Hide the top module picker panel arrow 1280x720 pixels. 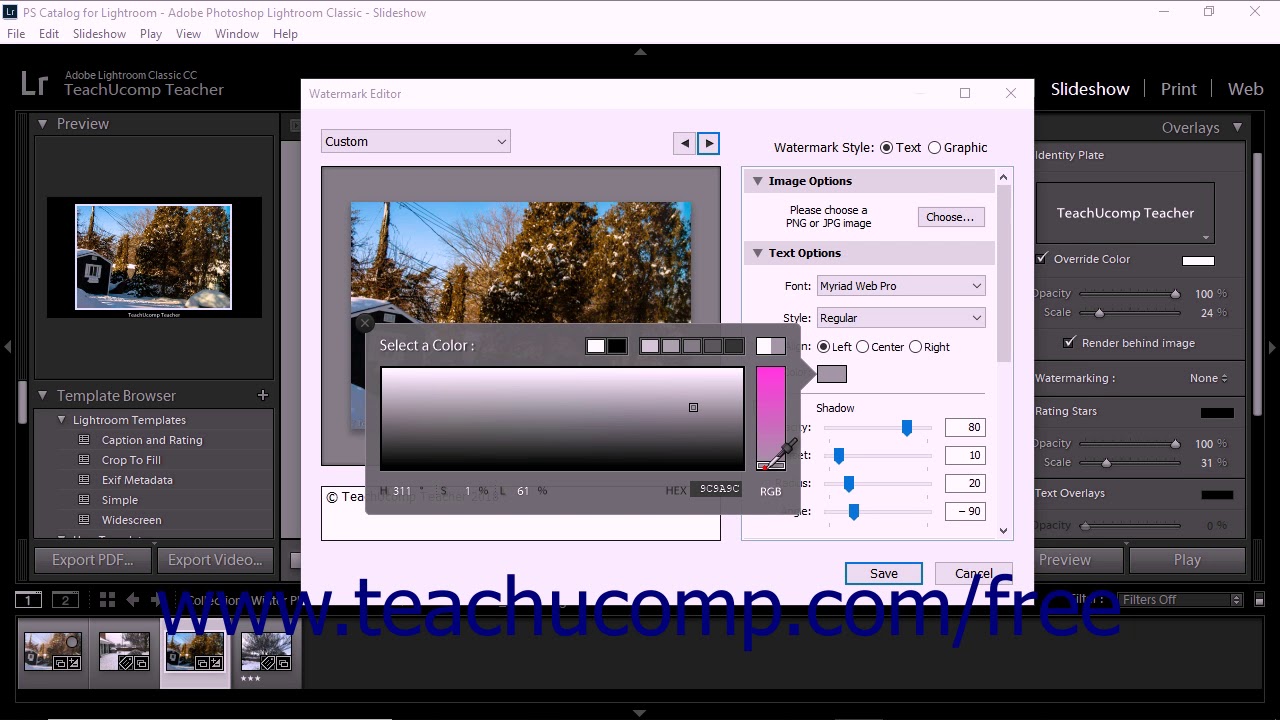pyautogui.click(x=640, y=52)
